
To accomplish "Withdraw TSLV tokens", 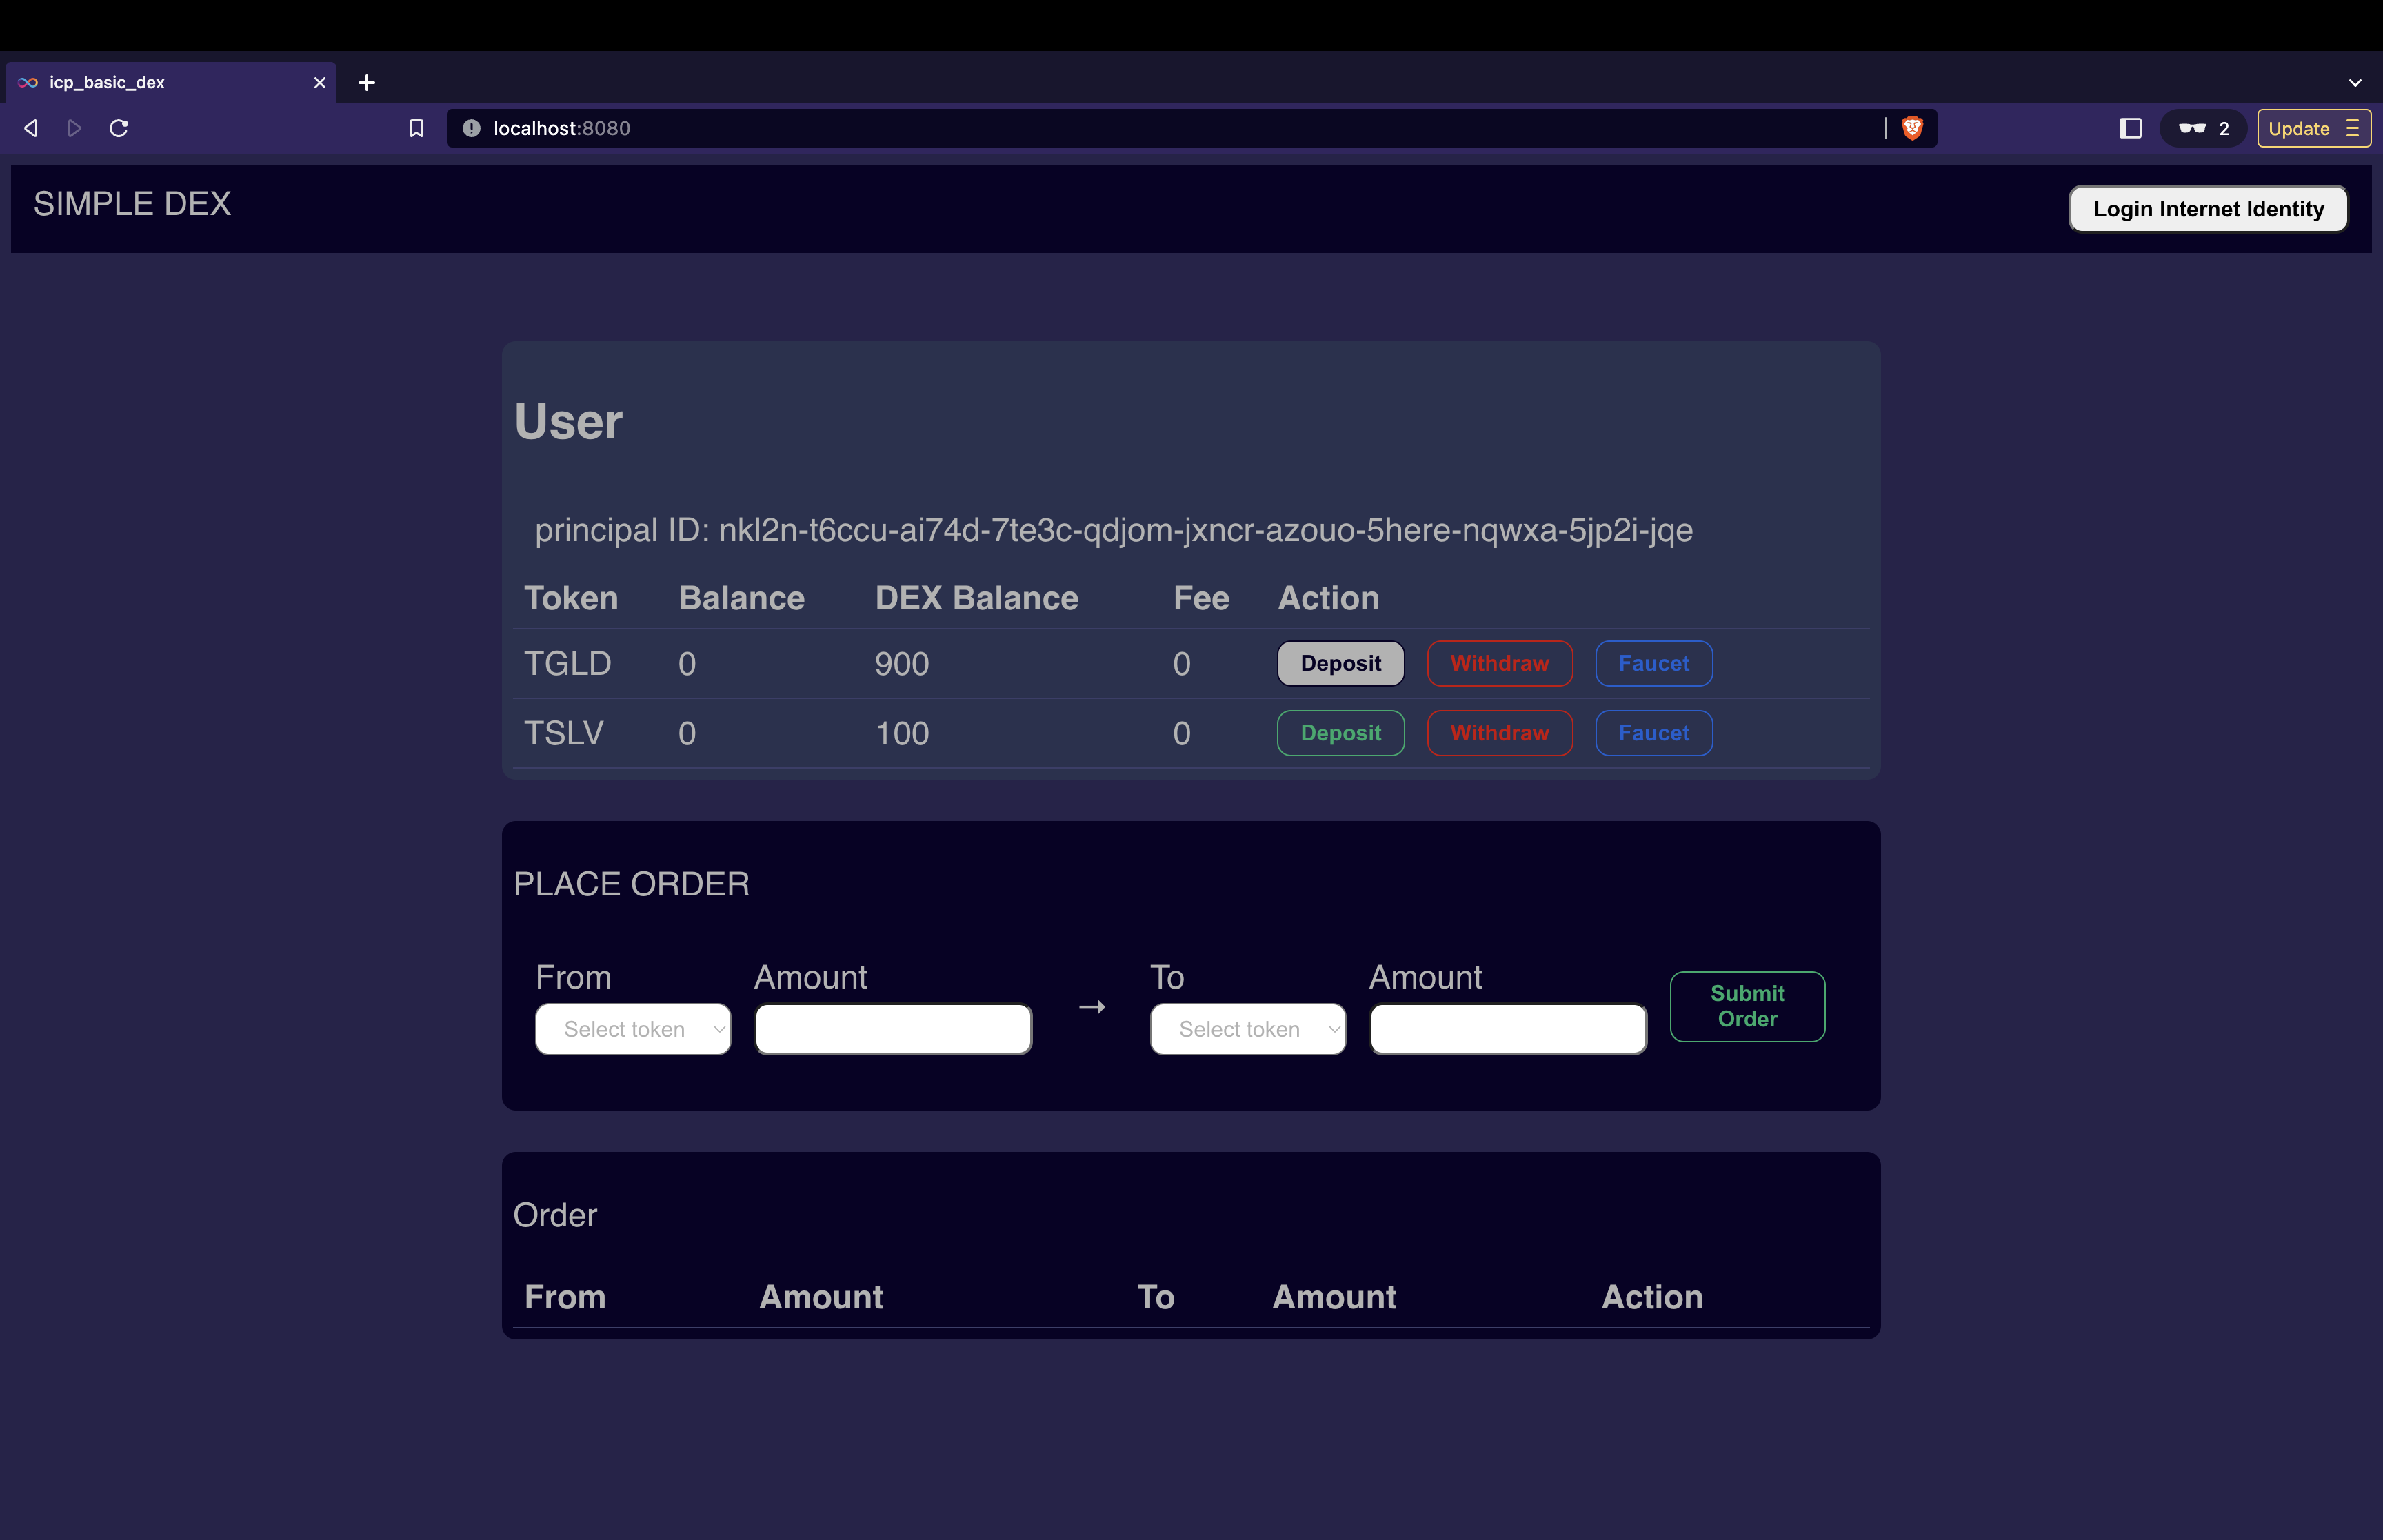I will pos(1499,733).
